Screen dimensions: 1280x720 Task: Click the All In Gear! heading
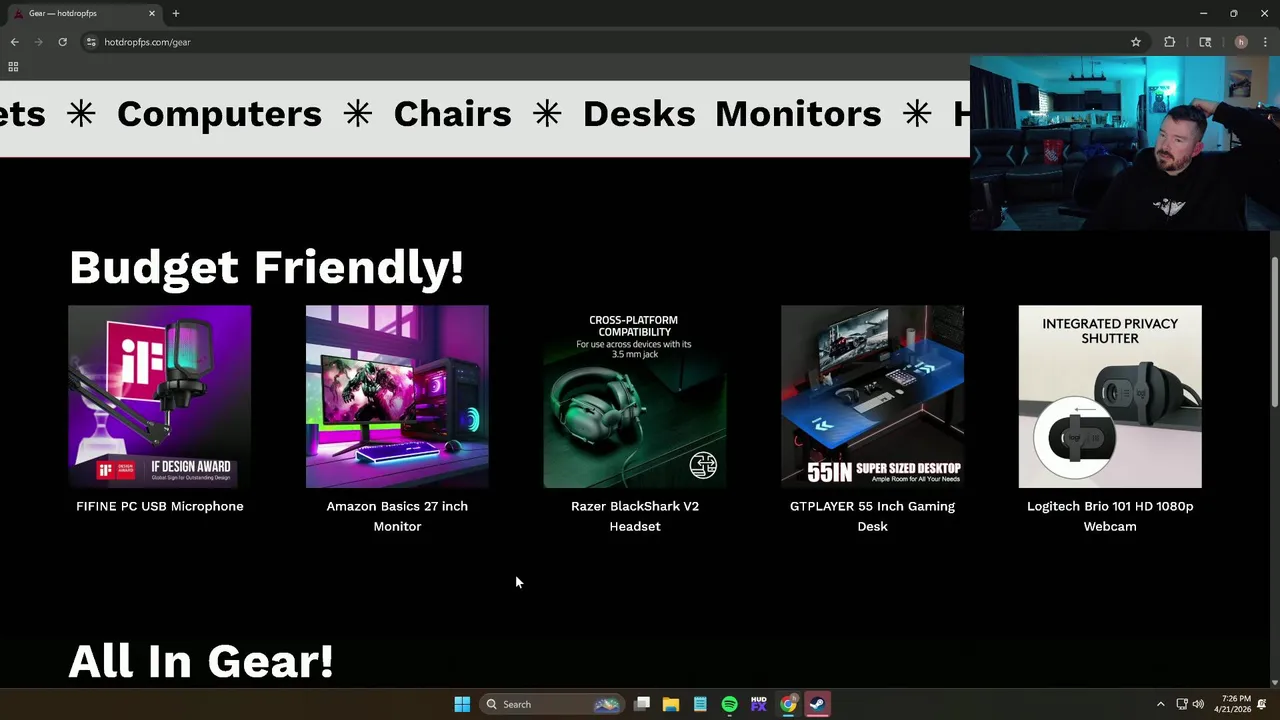pos(201,661)
